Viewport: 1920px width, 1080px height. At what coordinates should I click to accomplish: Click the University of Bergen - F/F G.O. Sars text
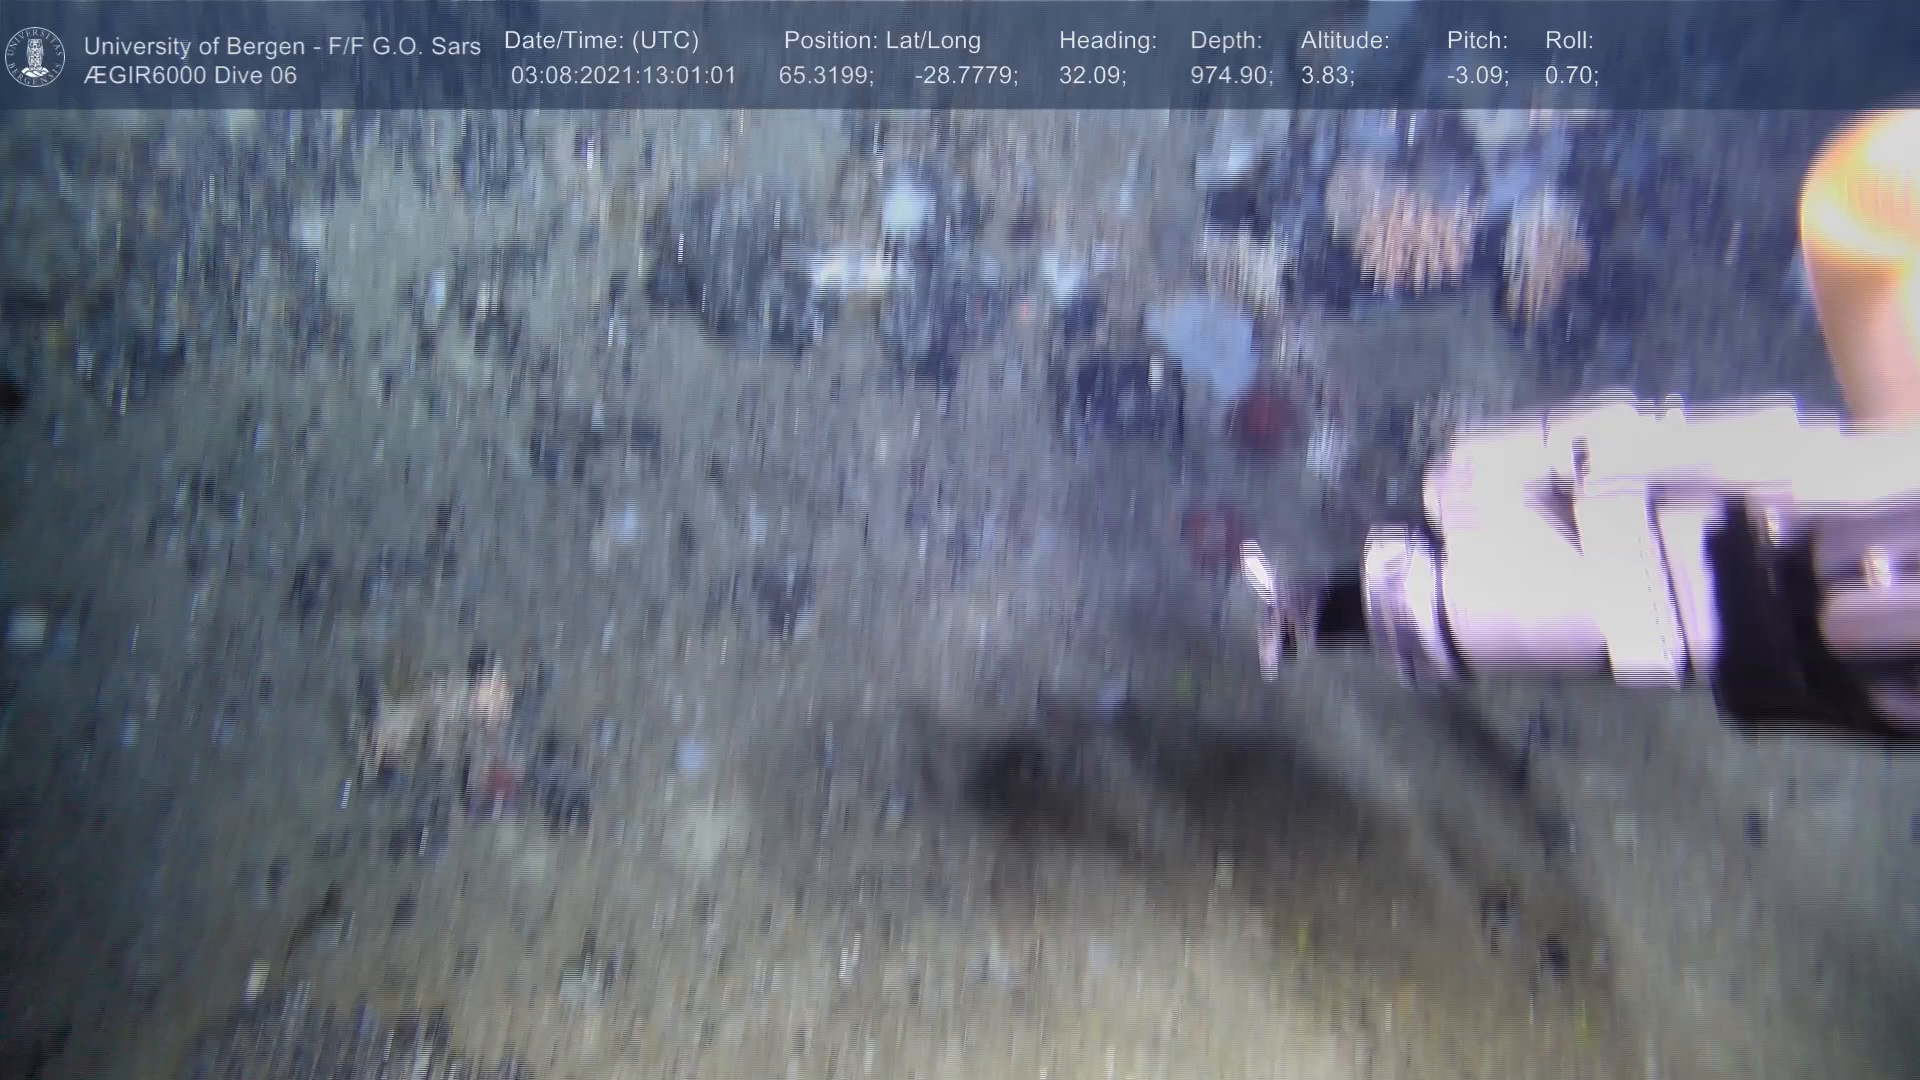[282, 46]
